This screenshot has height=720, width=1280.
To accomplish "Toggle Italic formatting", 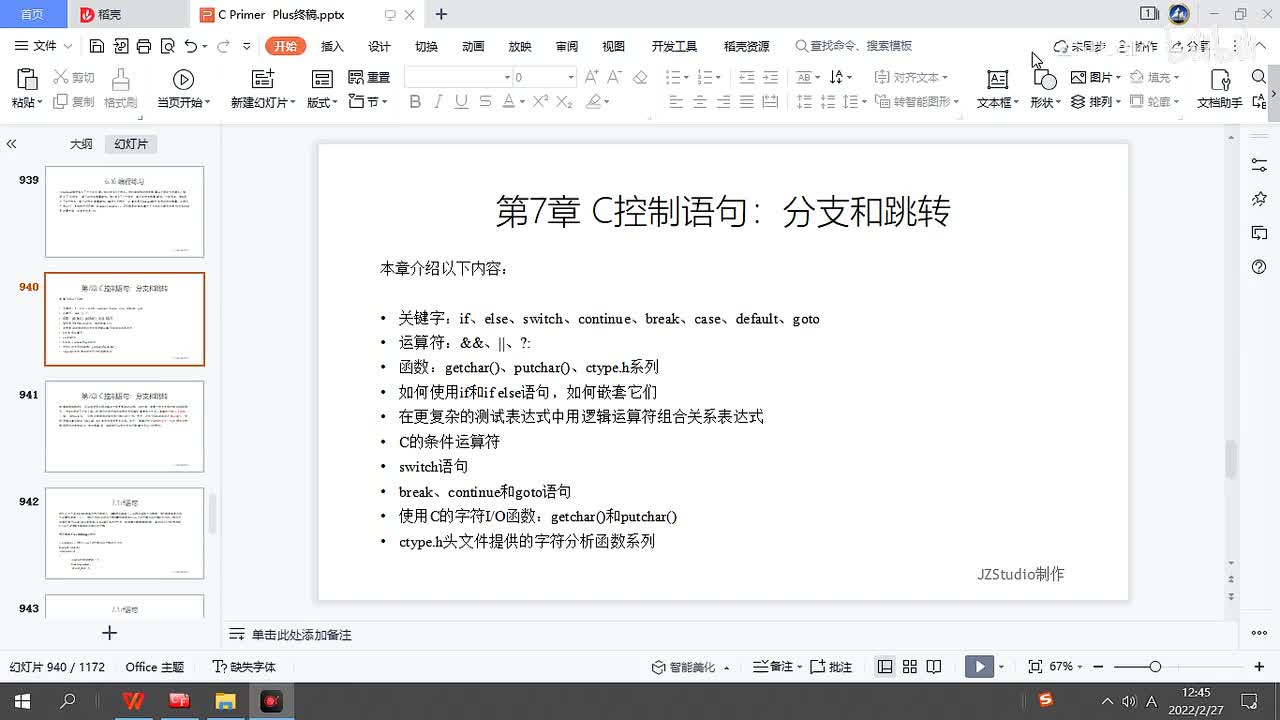I will coord(438,102).
